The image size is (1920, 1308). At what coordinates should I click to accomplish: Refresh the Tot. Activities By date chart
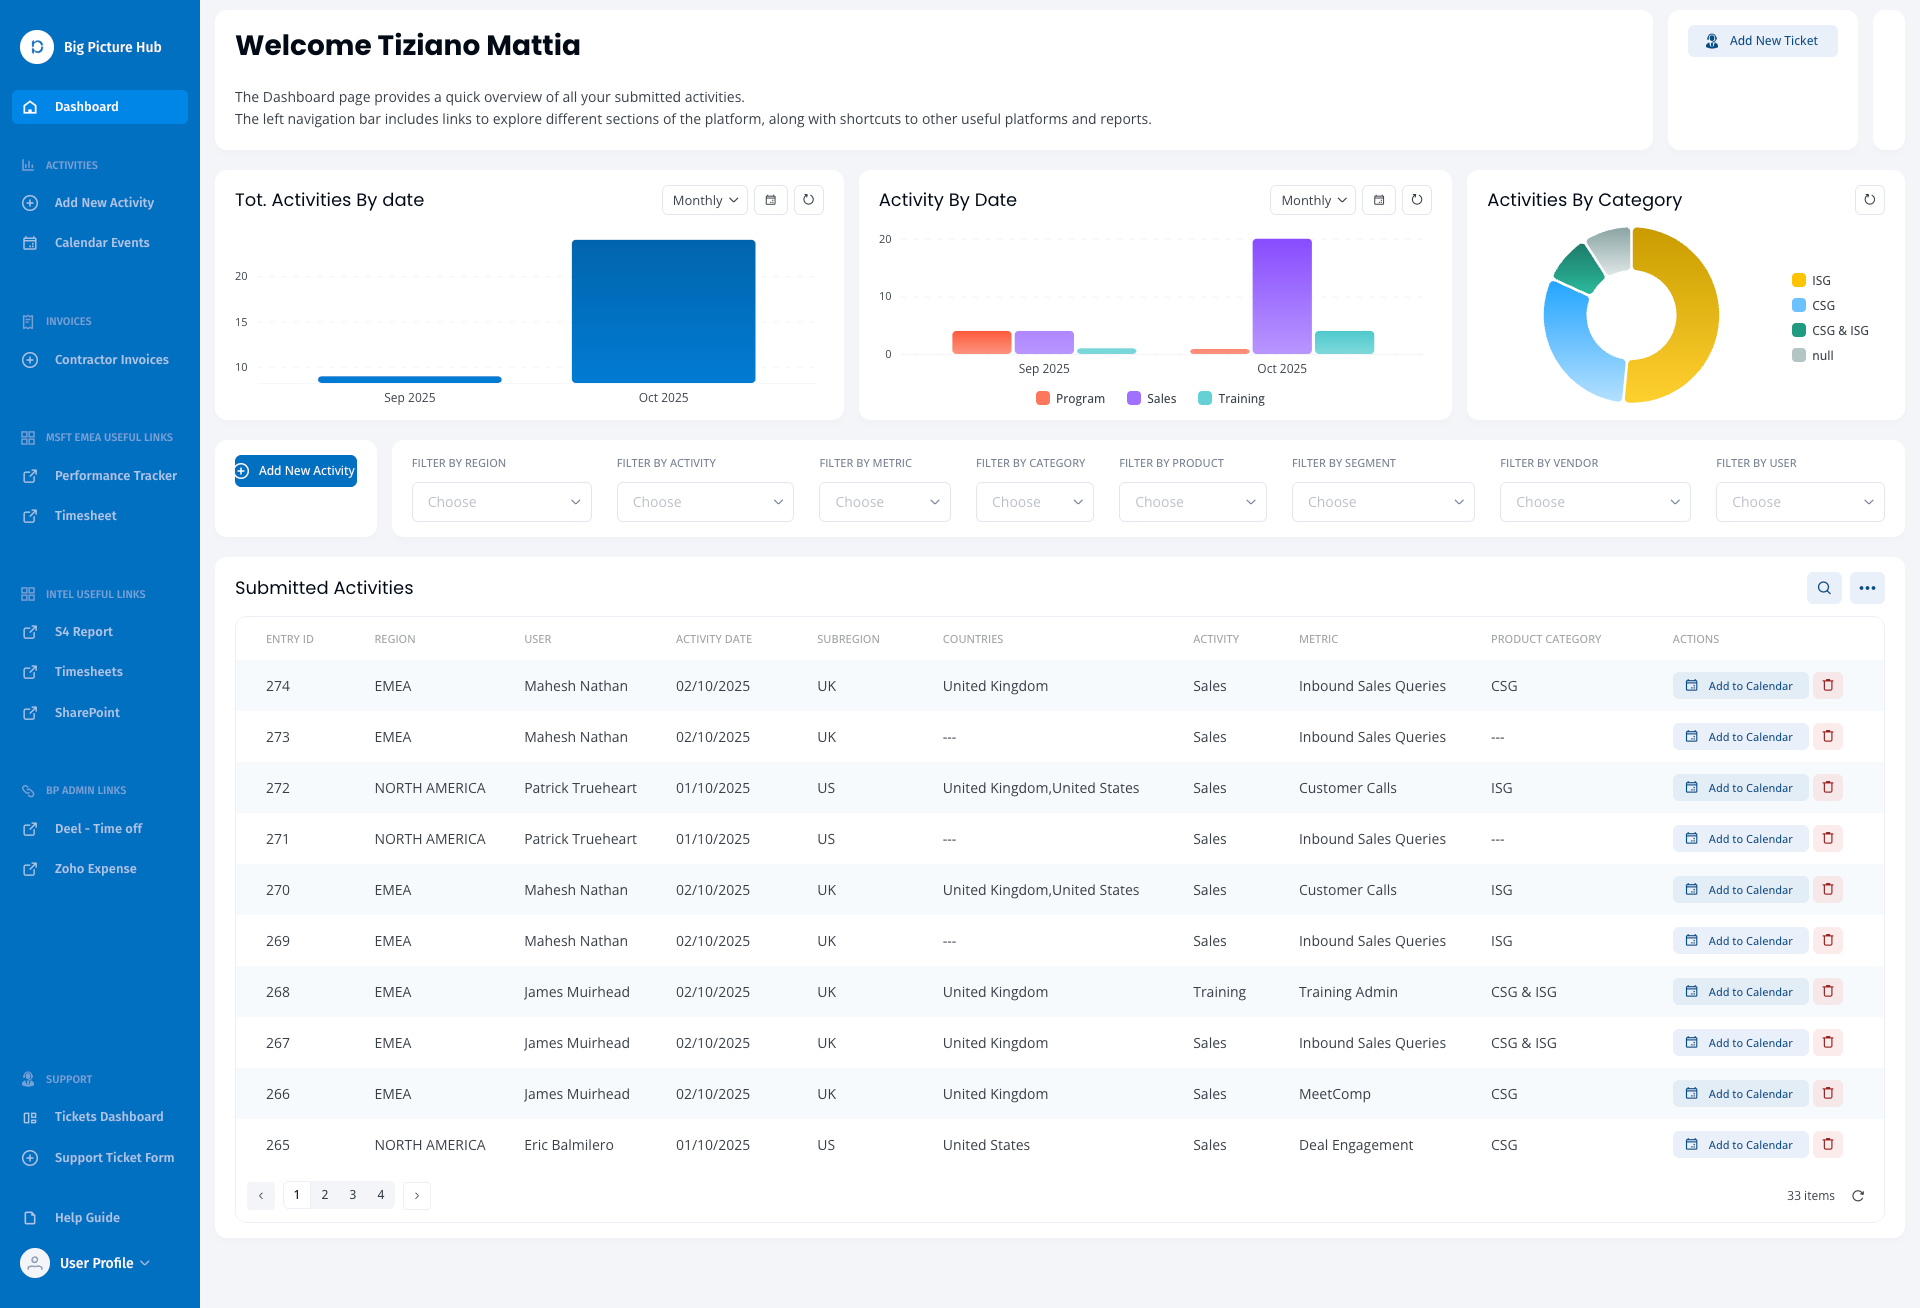tap(808, 200)
